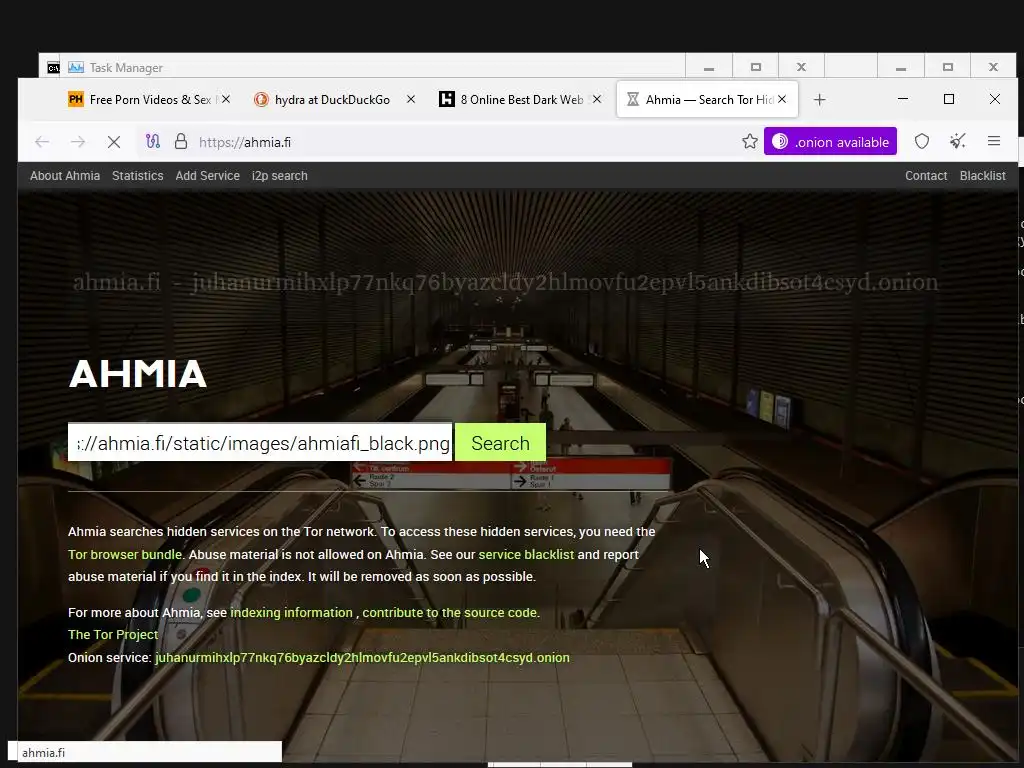Screen dimensions: 1024x768
Task: Click the command prompt icon behind Task Manager
Action: coord(53,68)
